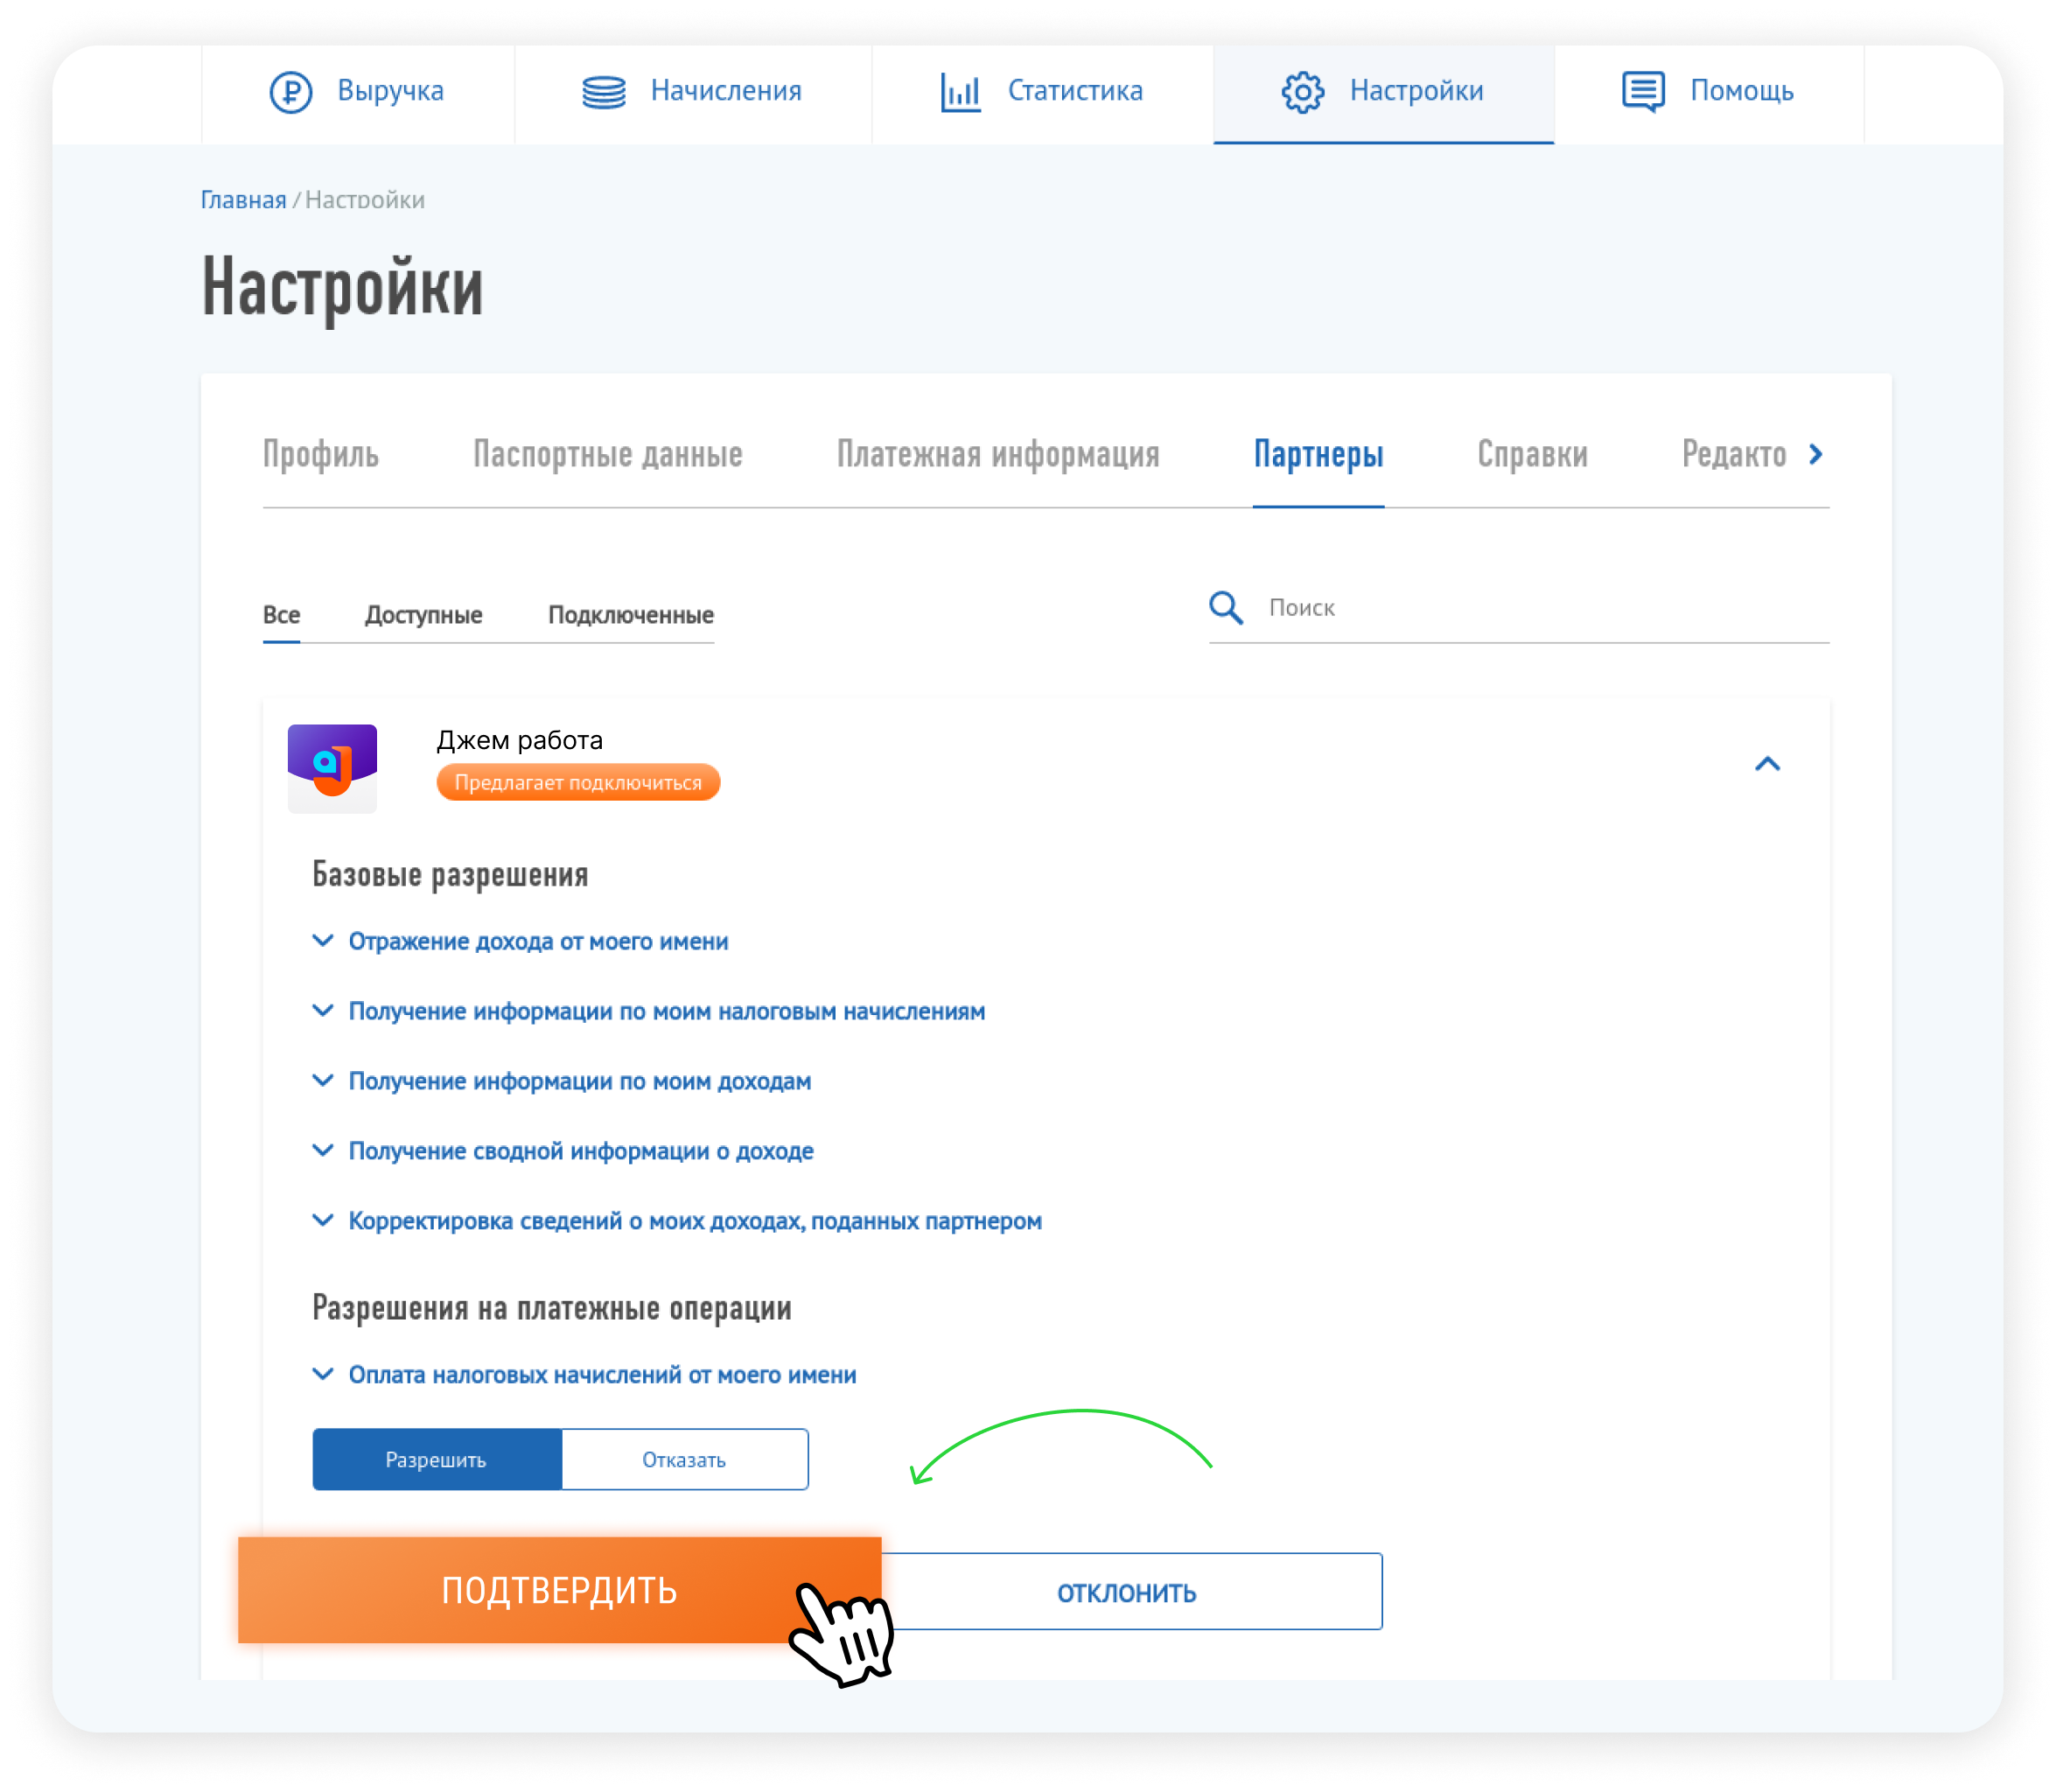Click the gear Настройки icon
Screen dimensions: 2056x1792
1302,92
